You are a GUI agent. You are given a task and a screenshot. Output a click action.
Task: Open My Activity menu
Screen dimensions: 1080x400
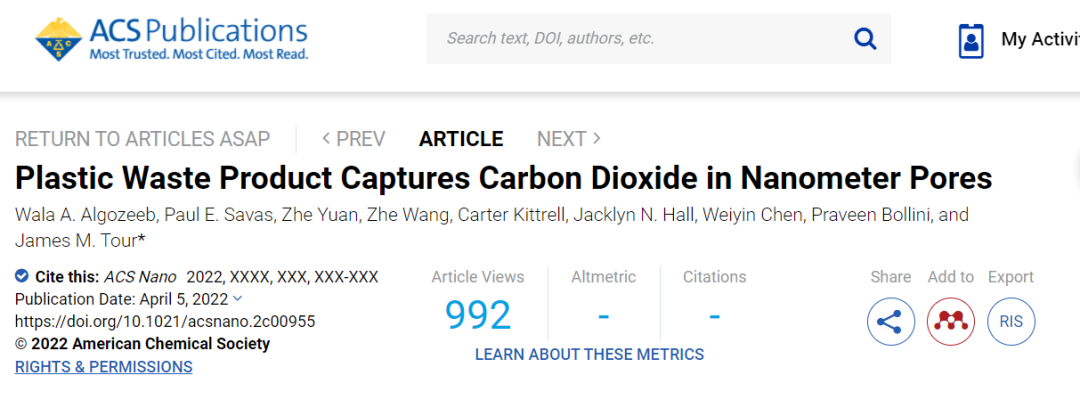[x=1040, y=40]
